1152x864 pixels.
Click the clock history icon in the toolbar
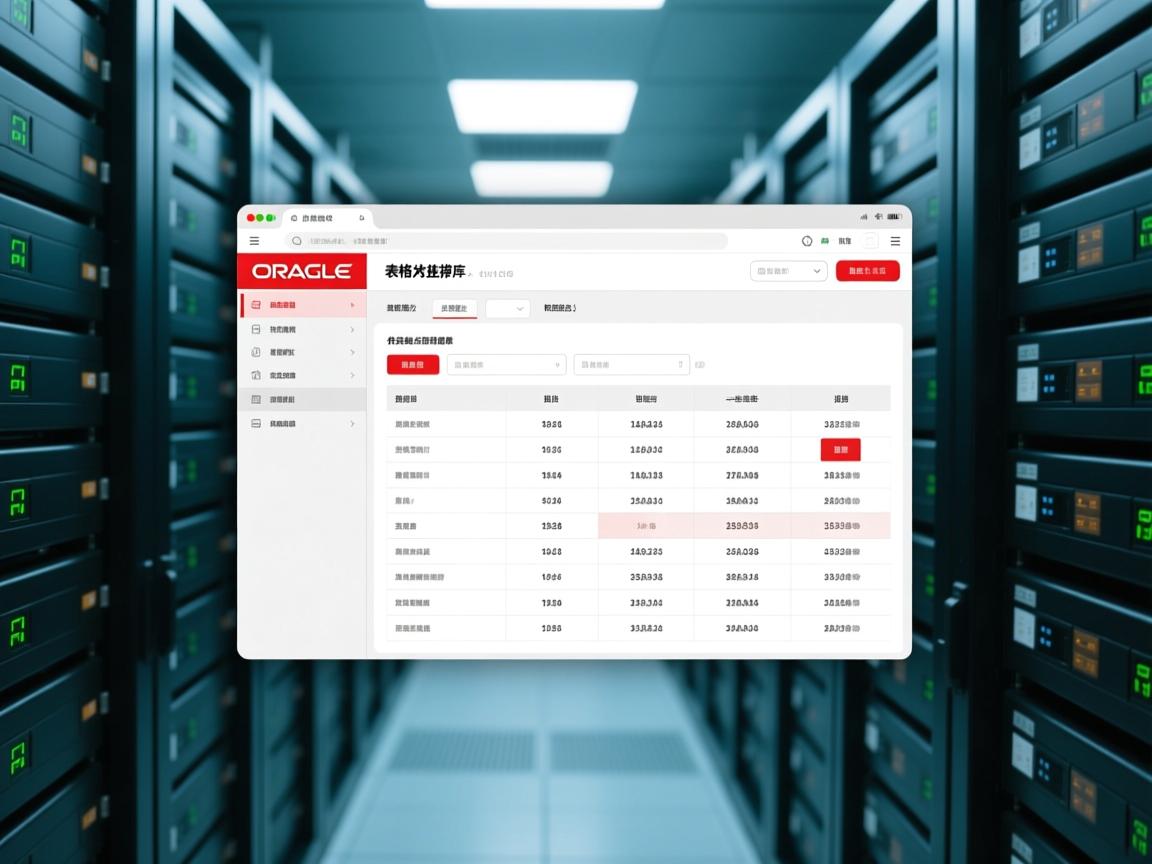(x=805, y=241)
